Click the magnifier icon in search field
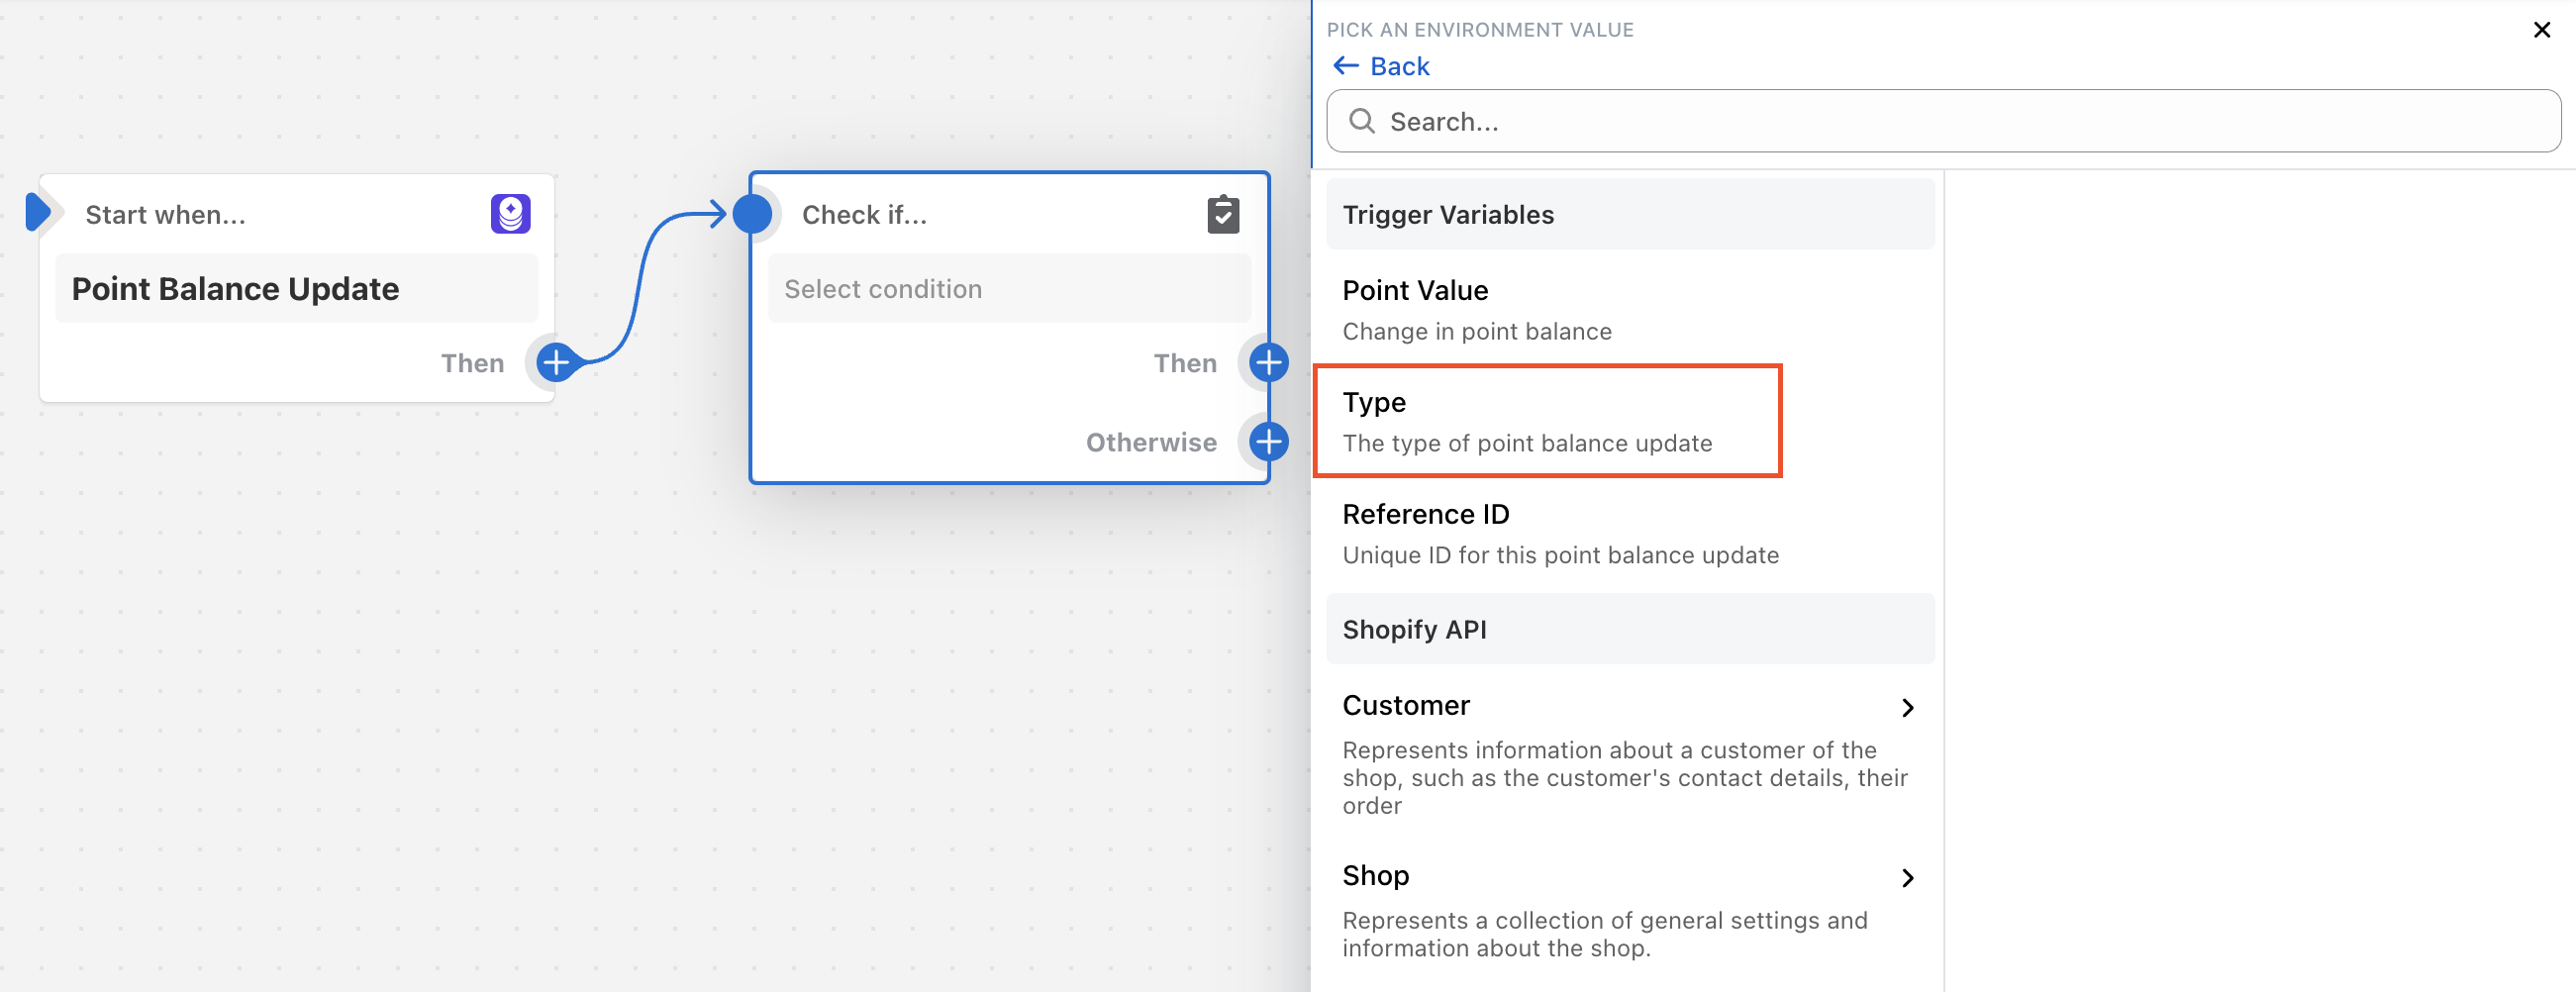 (x=1361, y=122)
